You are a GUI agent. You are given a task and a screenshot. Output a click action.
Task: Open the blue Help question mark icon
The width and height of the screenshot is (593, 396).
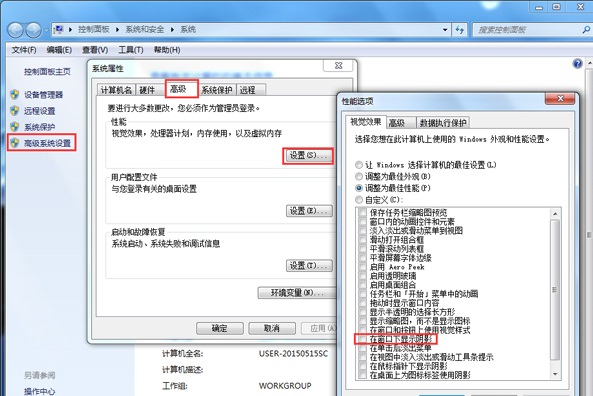coord(577,64)
